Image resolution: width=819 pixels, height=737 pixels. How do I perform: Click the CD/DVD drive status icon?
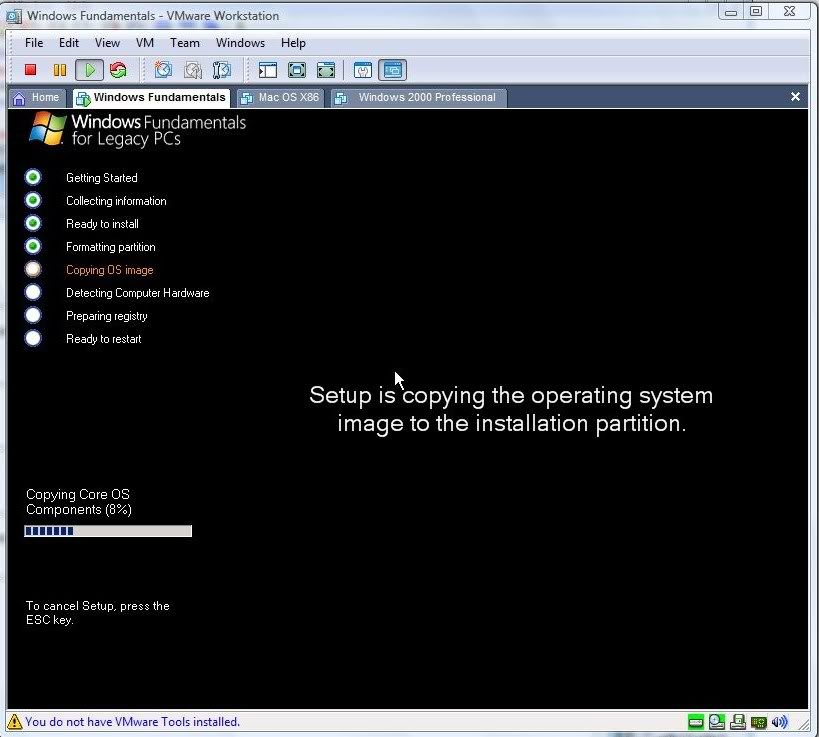pos(717,721)
